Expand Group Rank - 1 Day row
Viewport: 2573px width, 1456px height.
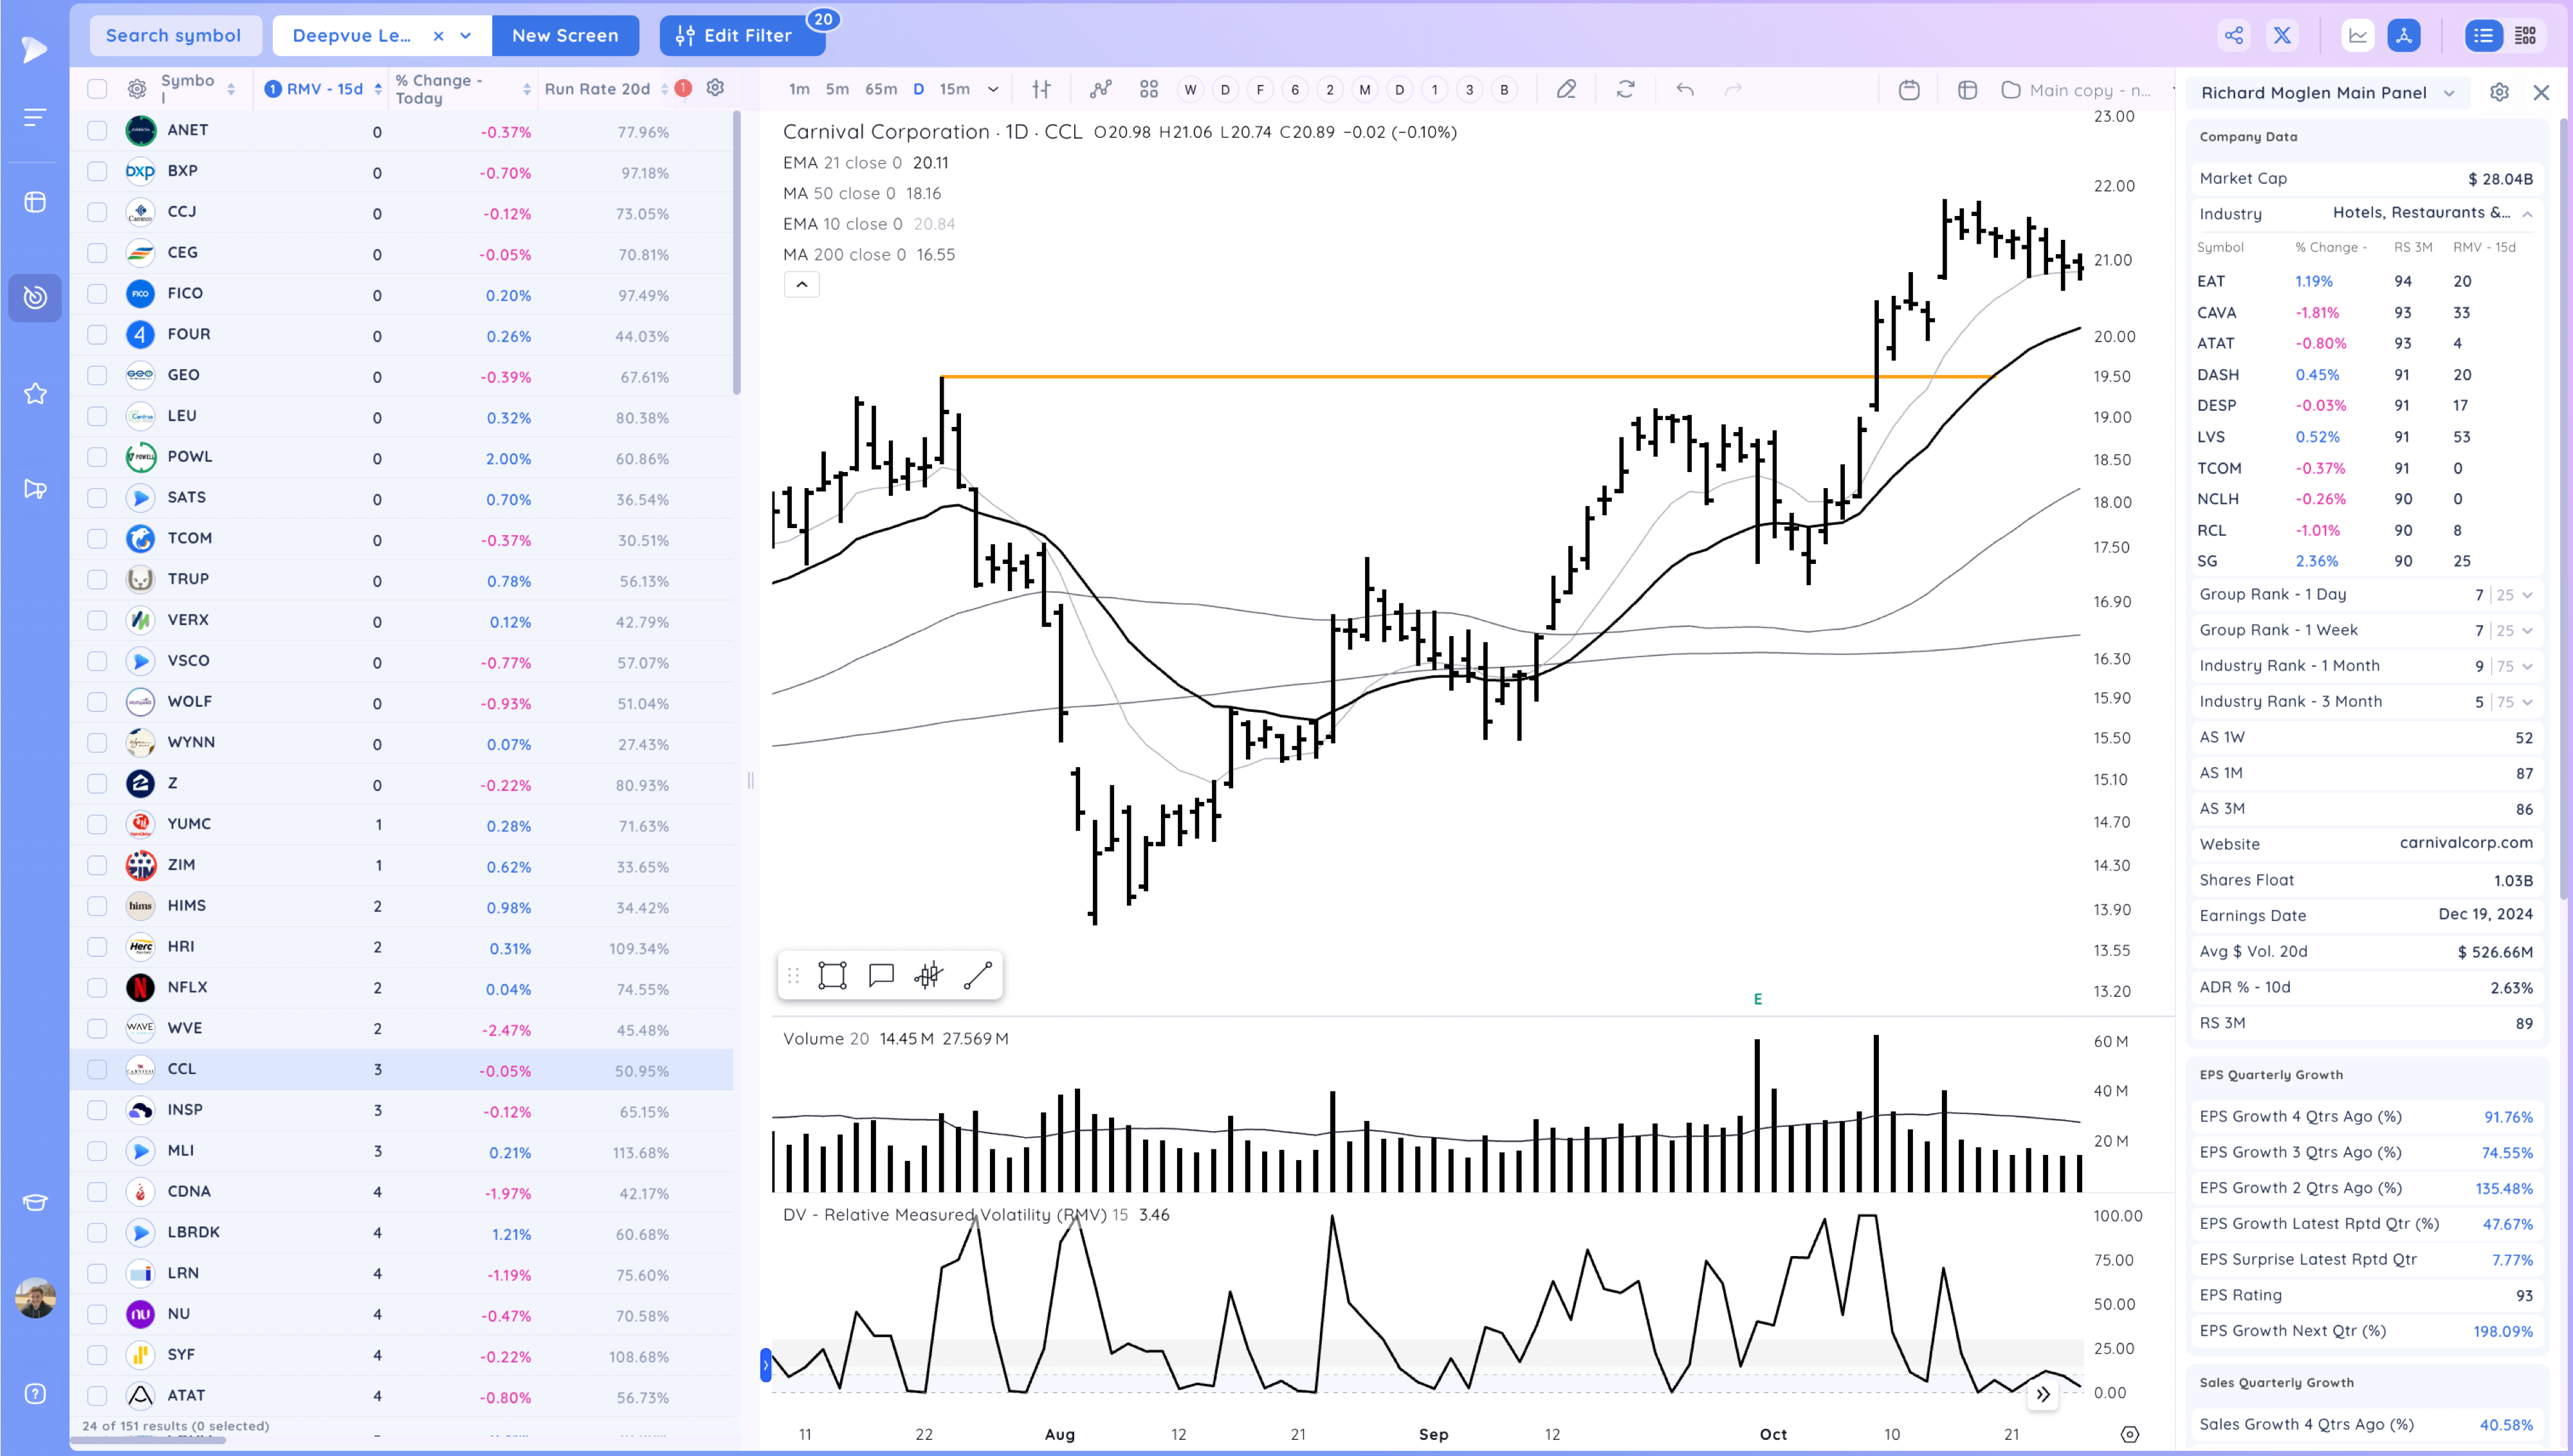click(x=2527, y=595)
